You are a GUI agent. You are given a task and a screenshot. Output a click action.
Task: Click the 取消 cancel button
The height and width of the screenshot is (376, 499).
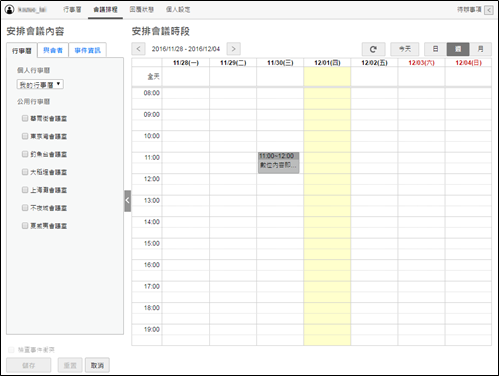point(97,365)
